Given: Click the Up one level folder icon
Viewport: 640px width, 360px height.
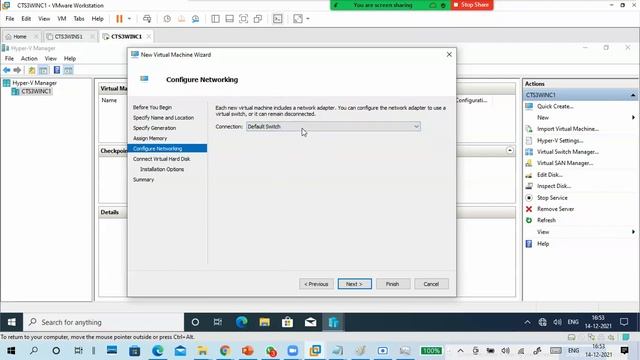Looking at the screenshot, I should (x=32, y=70).
